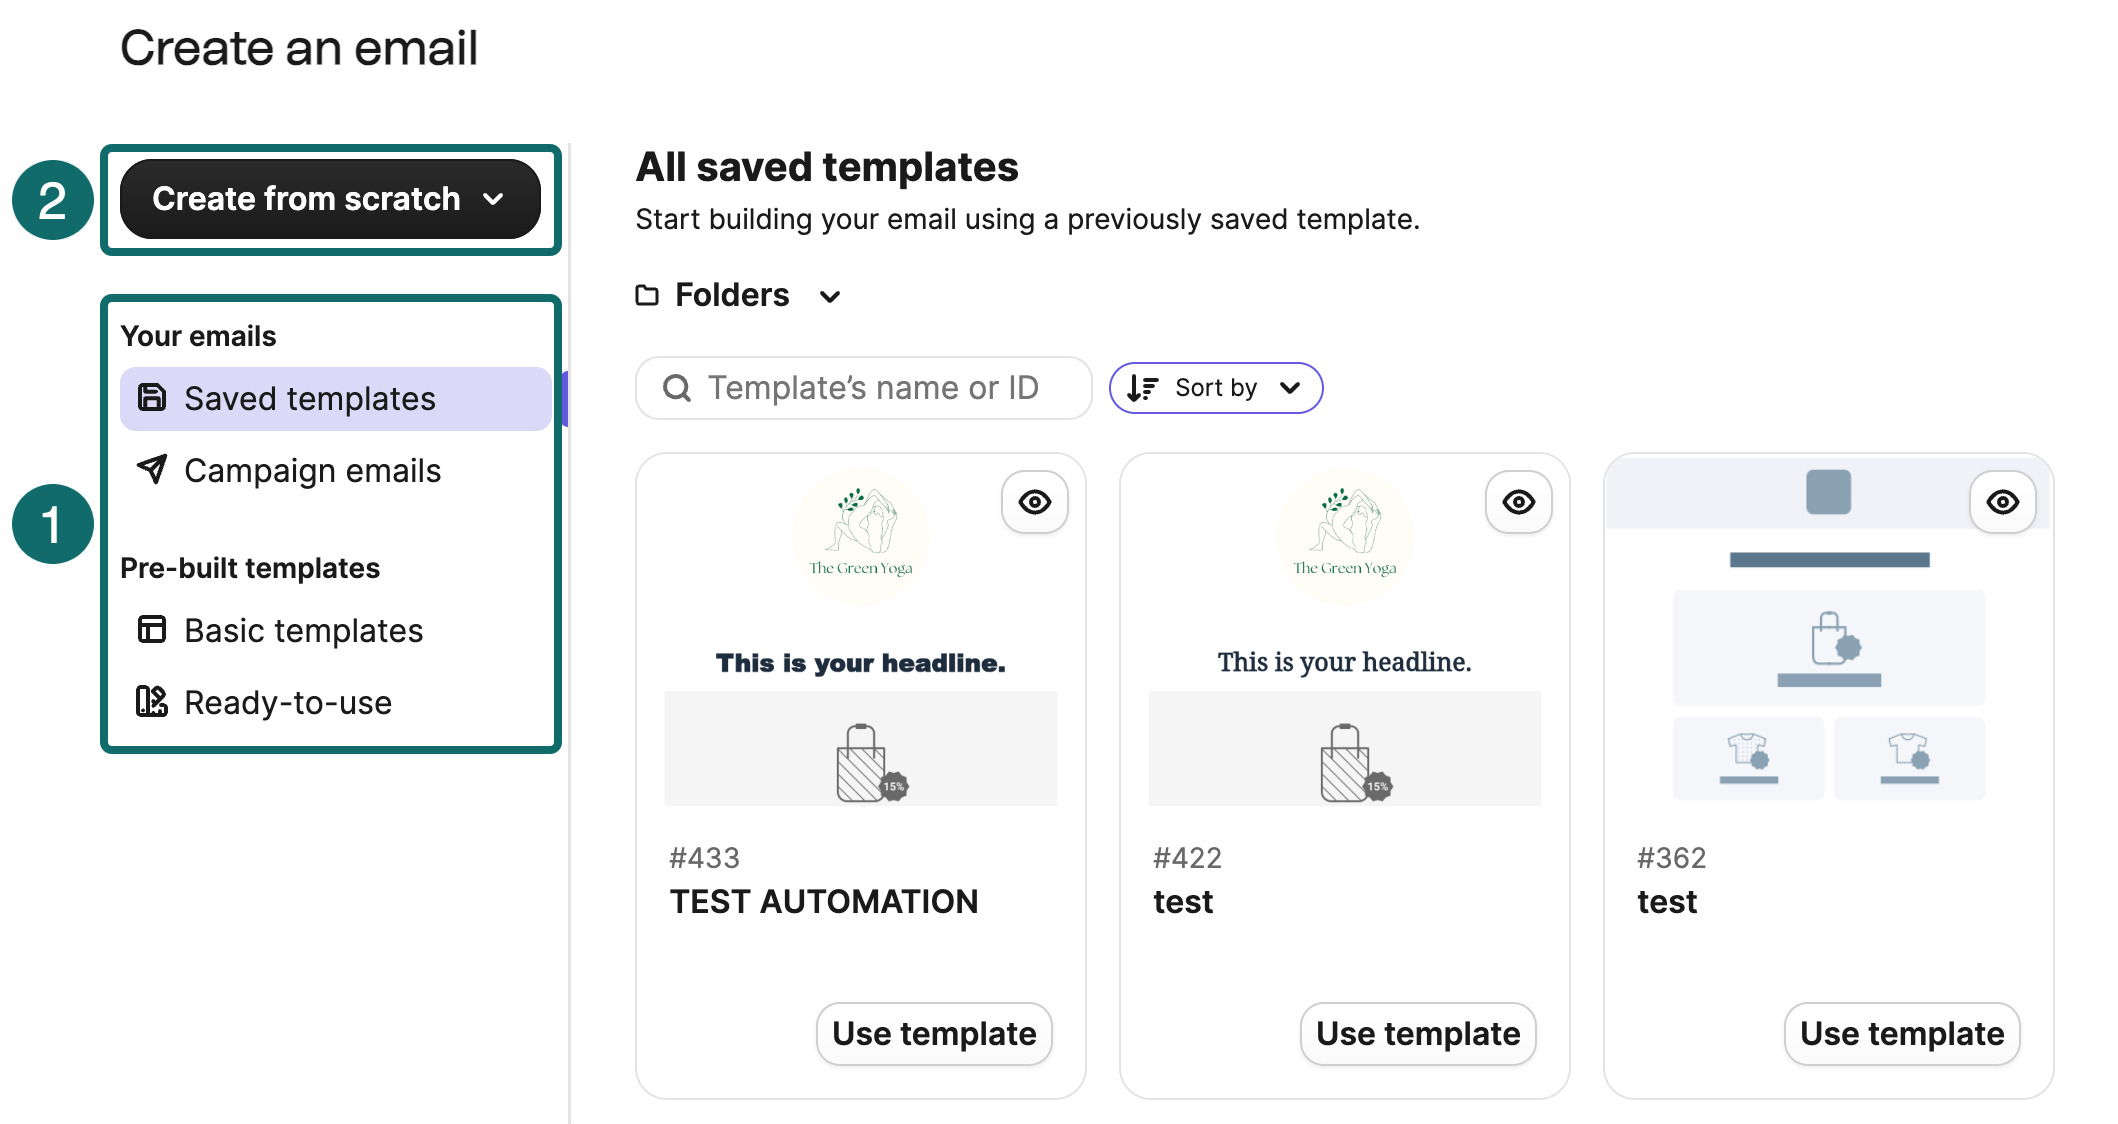Expand the Folders dropdown

[829, 296]
